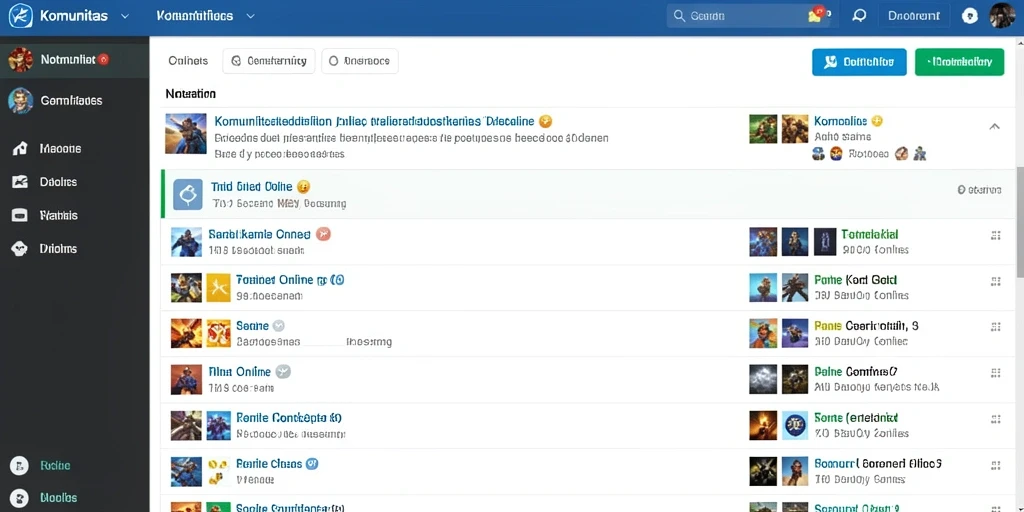This screenshot has height=512, width=1024.
Task: Click the green Rodne sidebar item icon
Action: [20, 466]
